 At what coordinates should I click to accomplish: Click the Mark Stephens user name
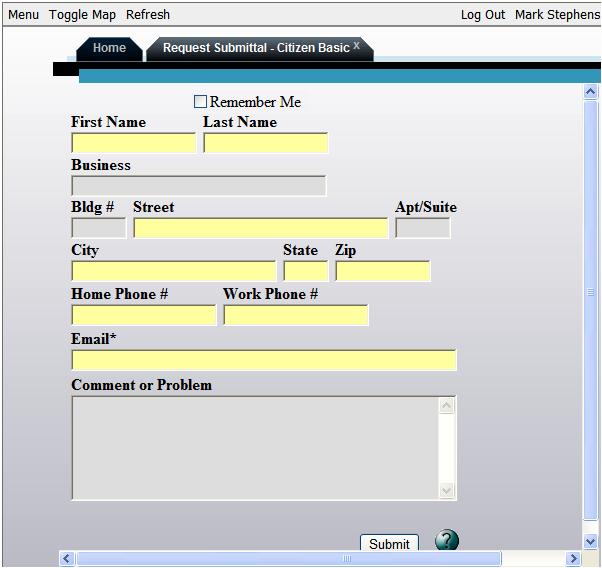pyautogui.click(x=557, y=15)
